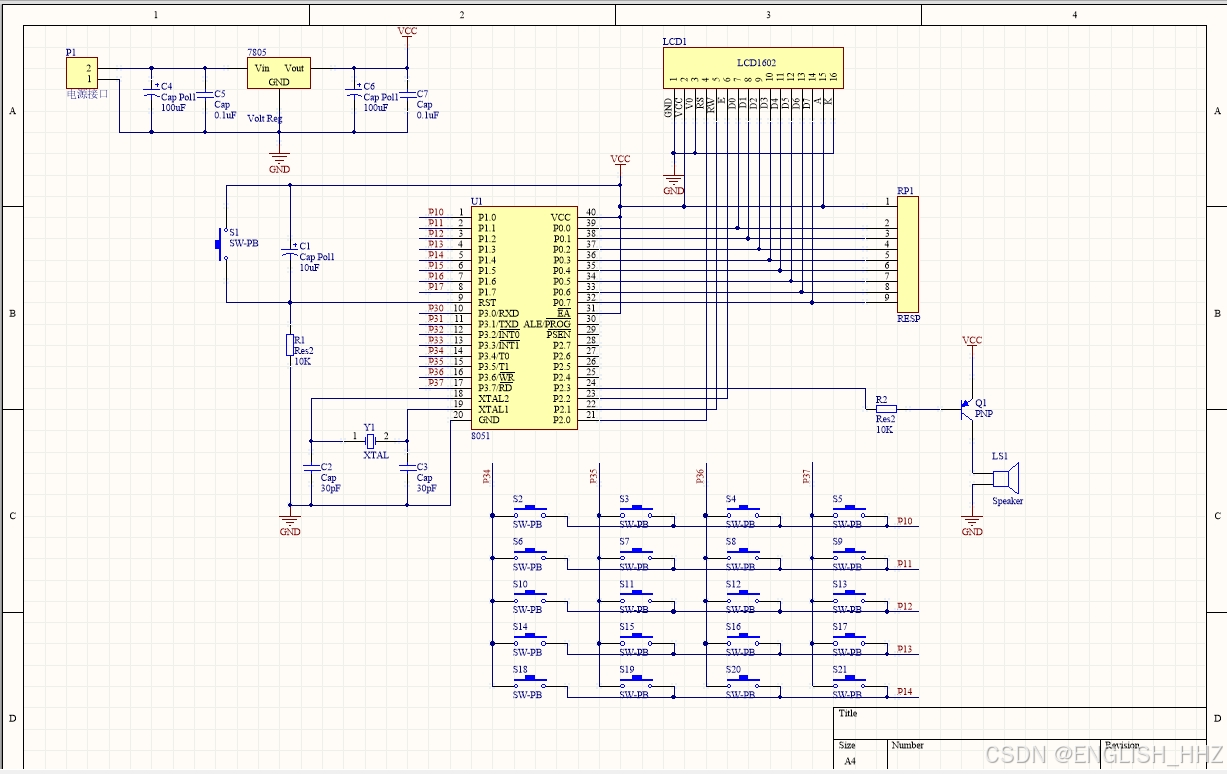Select keypad switch S21
Image resolution: width=1227 pixels, height=774 pixels.
coord(849,683)
